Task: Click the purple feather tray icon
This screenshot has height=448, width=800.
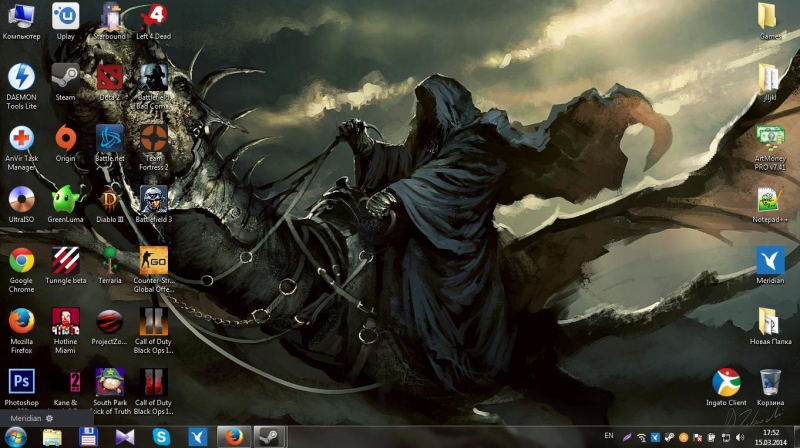Action: tap(627, 437)
